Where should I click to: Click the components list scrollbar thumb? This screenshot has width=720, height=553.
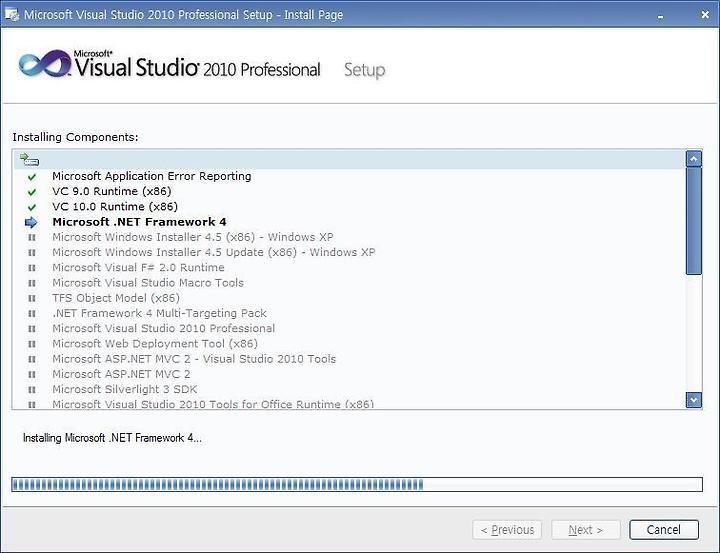click(x=693, y=221)
